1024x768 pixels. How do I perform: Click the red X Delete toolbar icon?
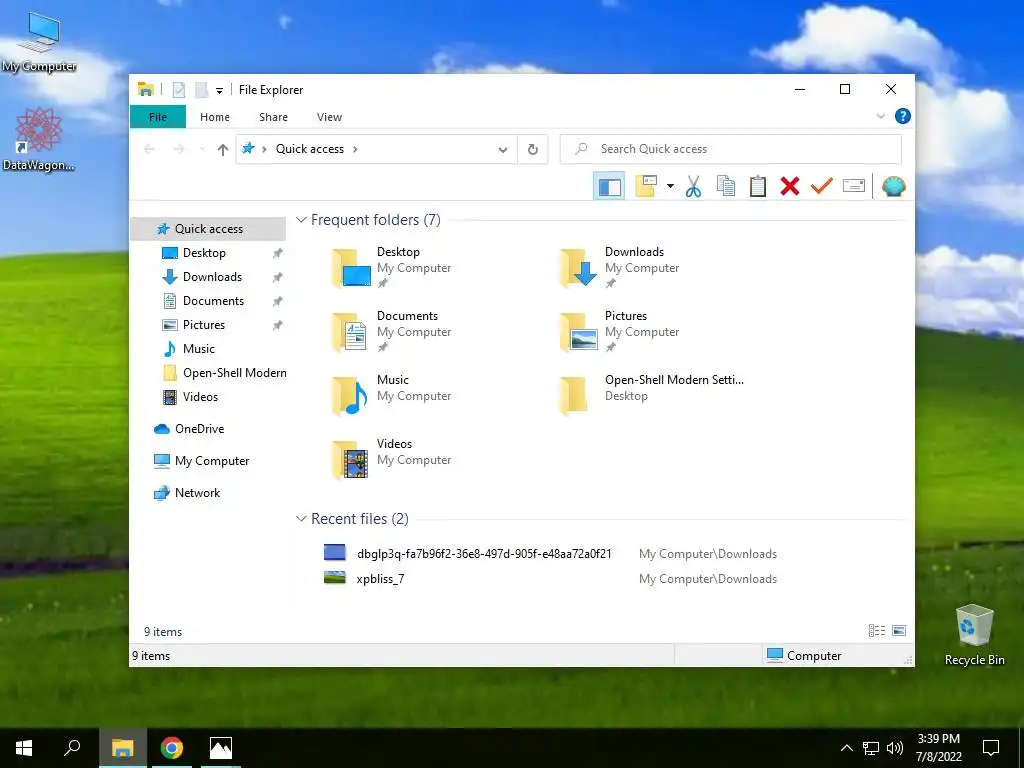point(790,186)
